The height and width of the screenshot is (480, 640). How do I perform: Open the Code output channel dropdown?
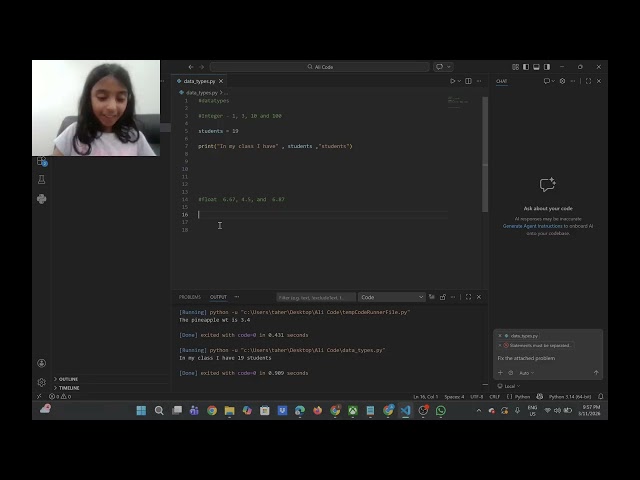coord(391,298)
